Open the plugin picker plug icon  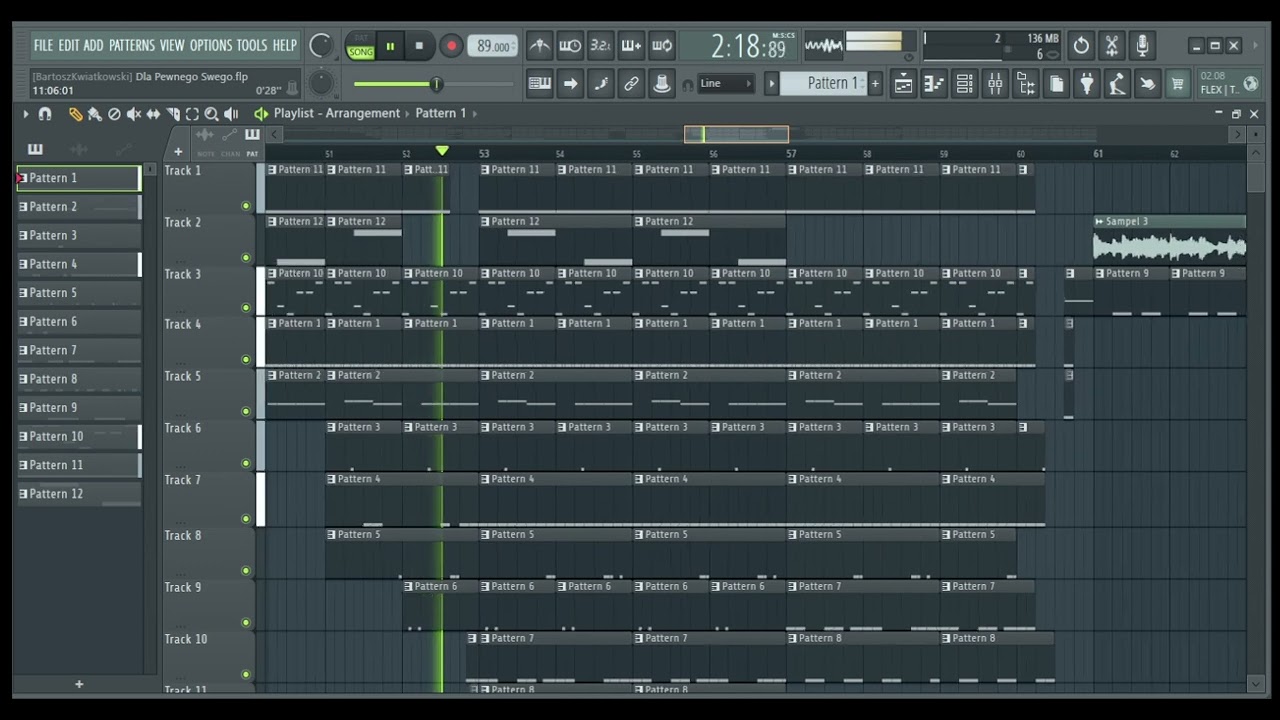pos(1086,84)
